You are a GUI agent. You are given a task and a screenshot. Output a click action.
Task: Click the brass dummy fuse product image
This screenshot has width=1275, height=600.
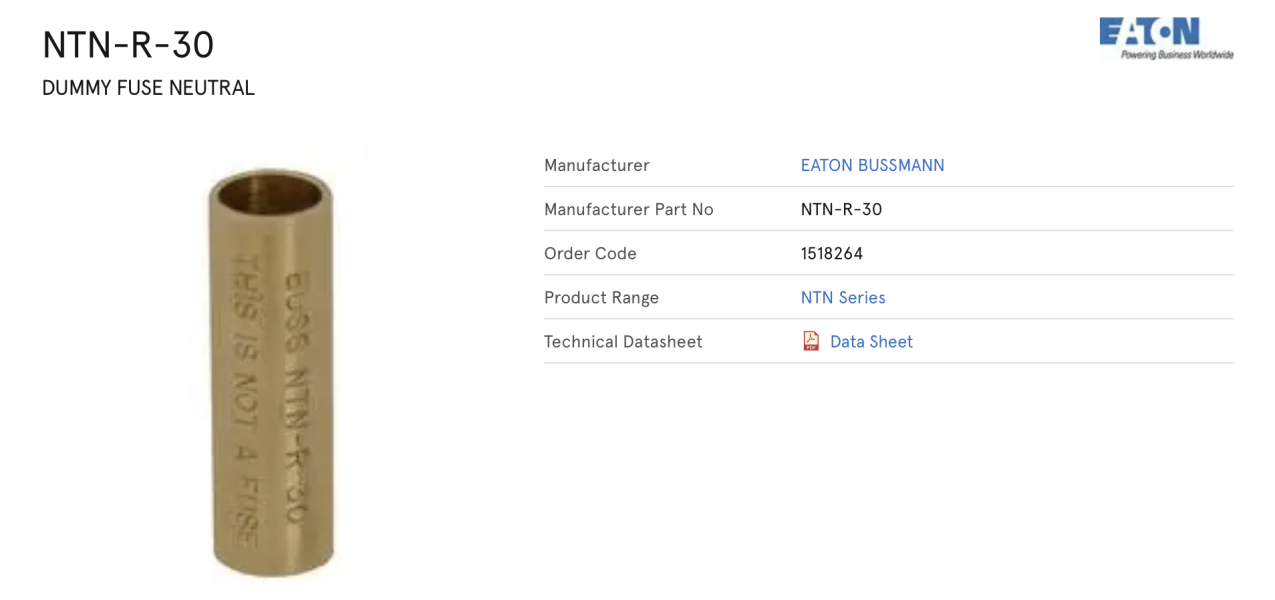[271, 370]
